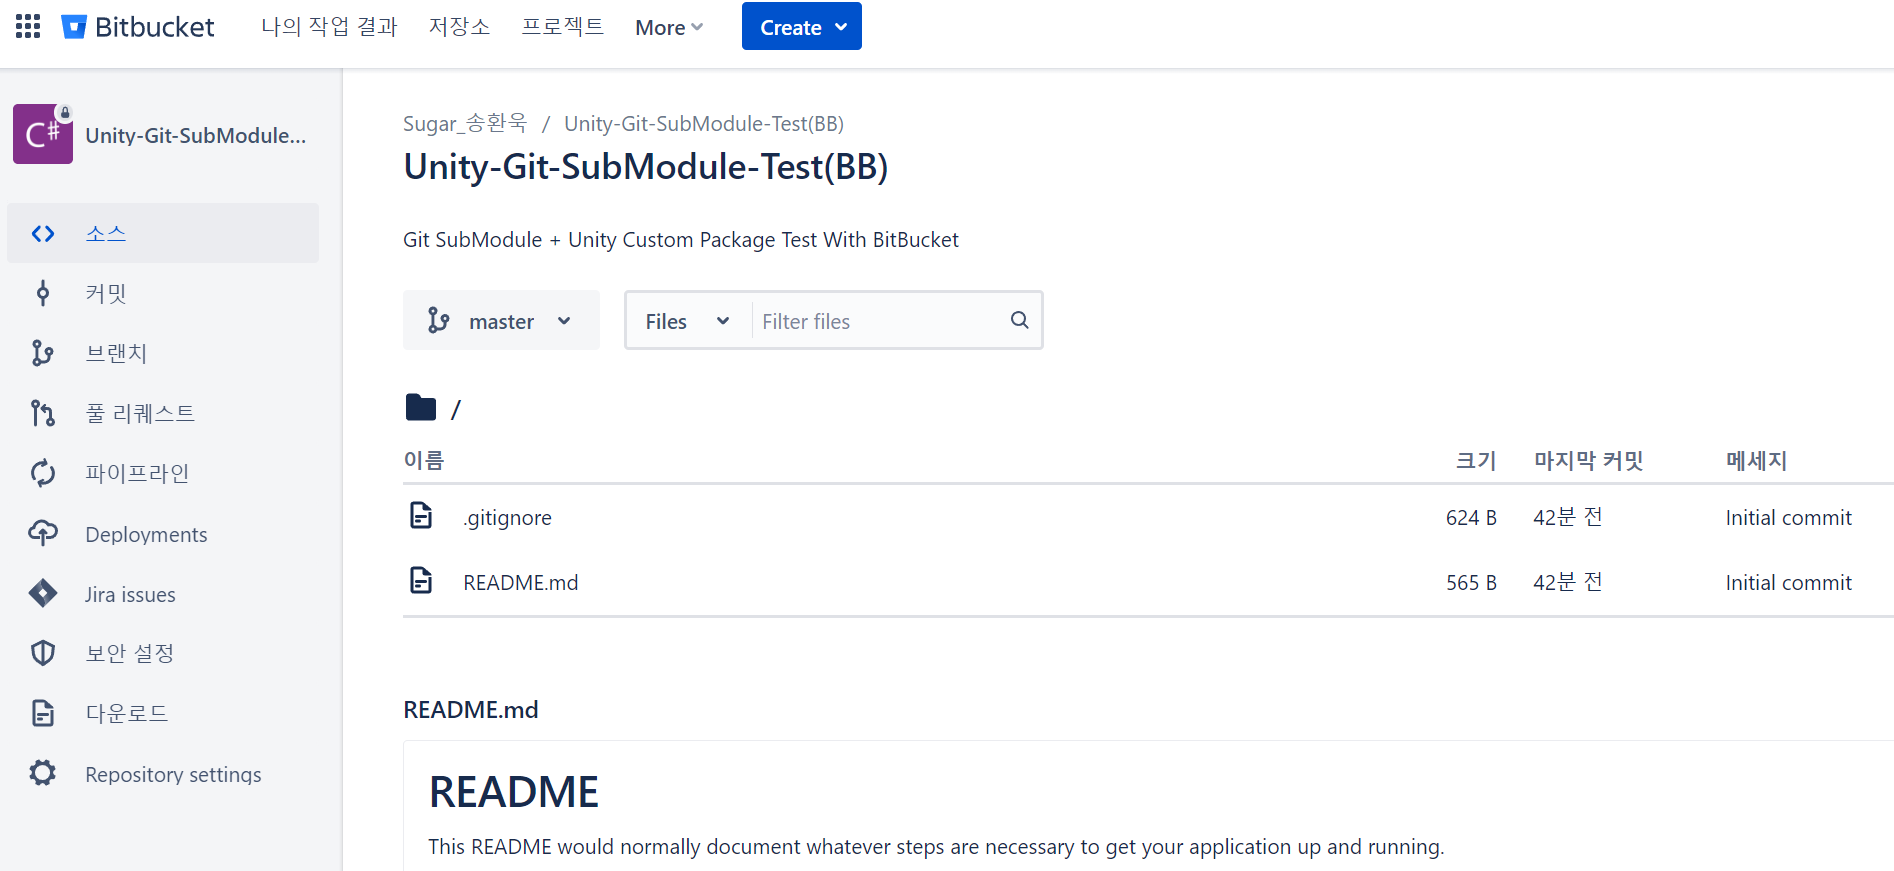Screen dimensions: 1894x871
Task: Click the 파이프라인 pipelines icon
Action: 43,473
